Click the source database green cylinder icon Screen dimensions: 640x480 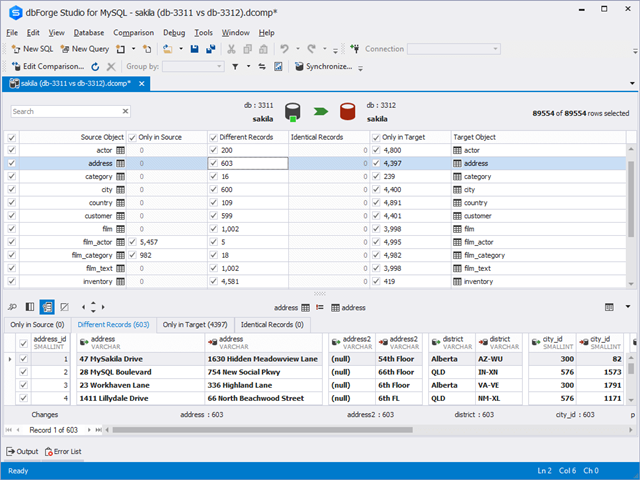pos(294,110)
